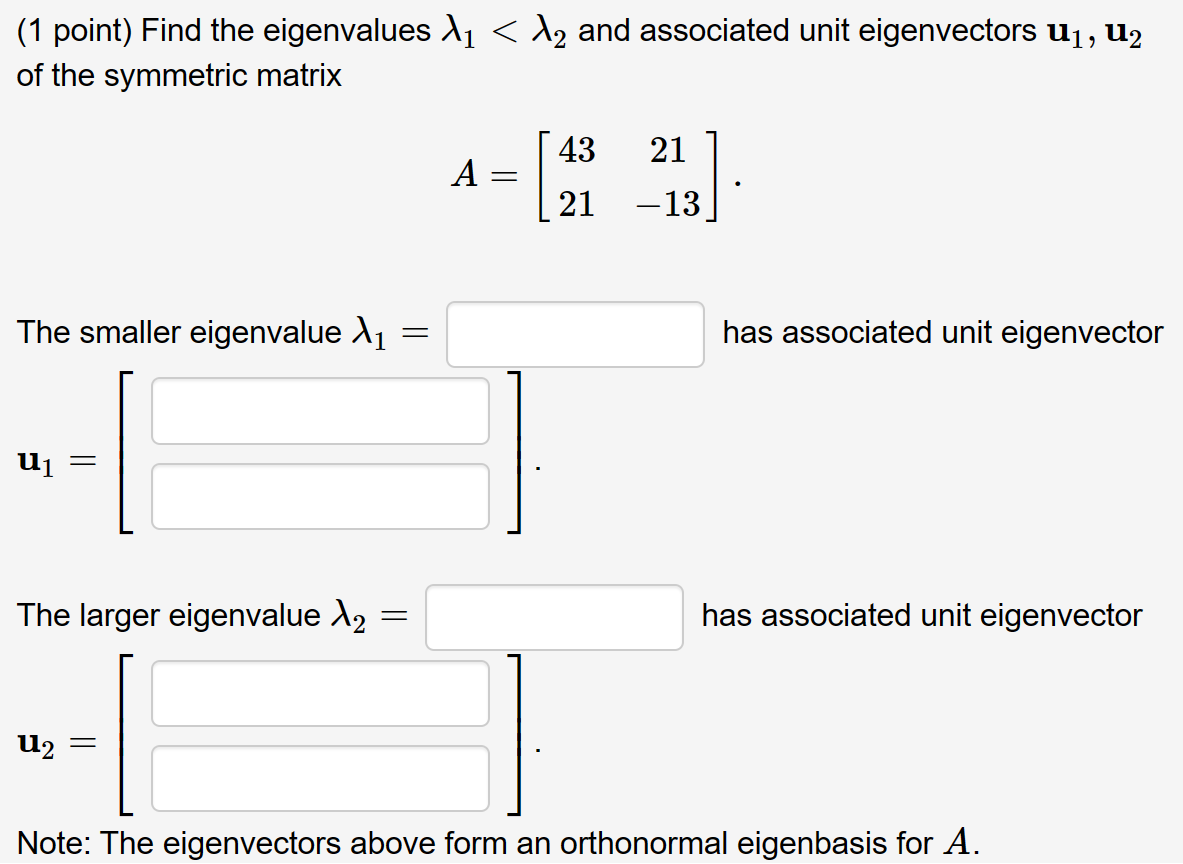The image size is (1183, 864).
Task: Click the top component field of u2
Action: point(320,693)
